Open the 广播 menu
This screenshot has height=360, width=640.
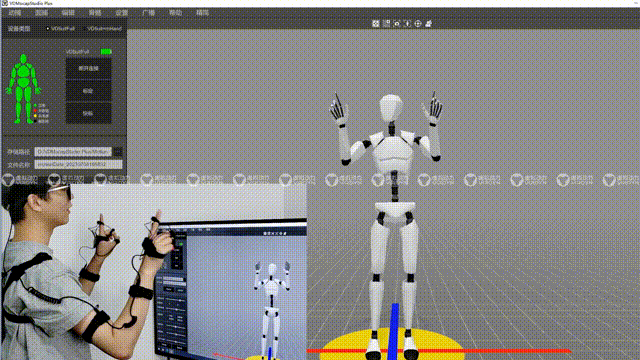(x=148, y=13)
